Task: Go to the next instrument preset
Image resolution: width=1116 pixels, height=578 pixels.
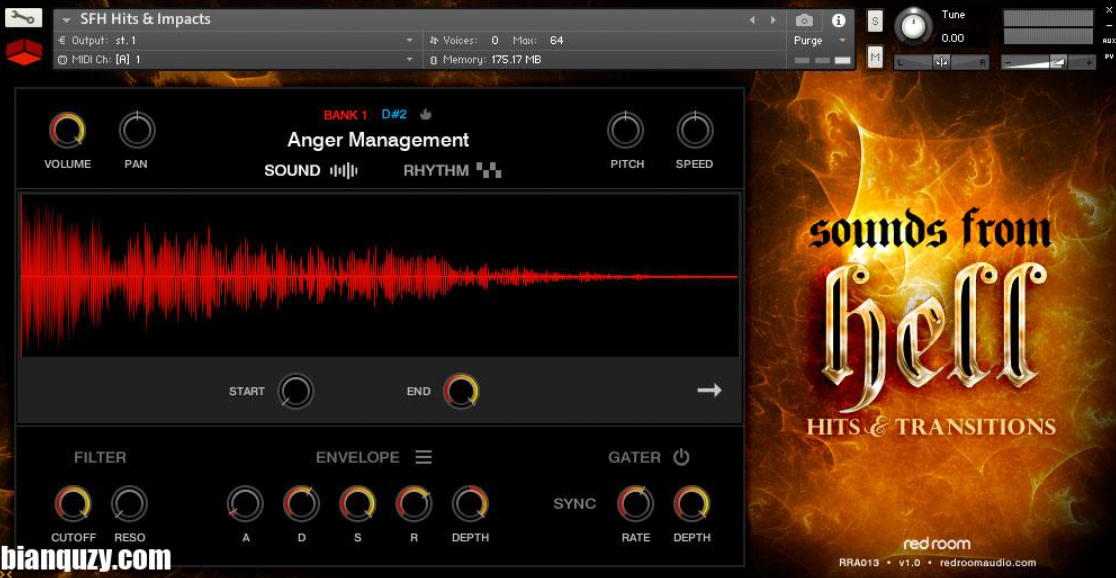Action: coord(772,20)
